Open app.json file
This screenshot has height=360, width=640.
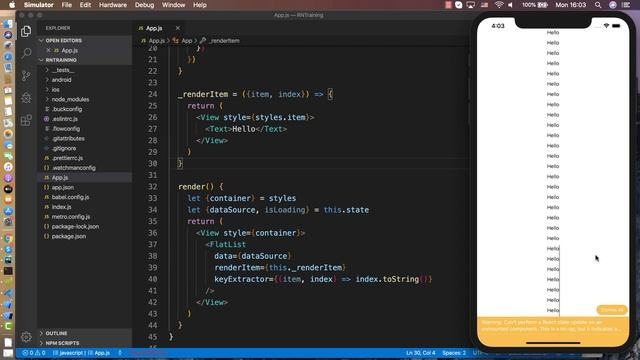coord(63,187)
